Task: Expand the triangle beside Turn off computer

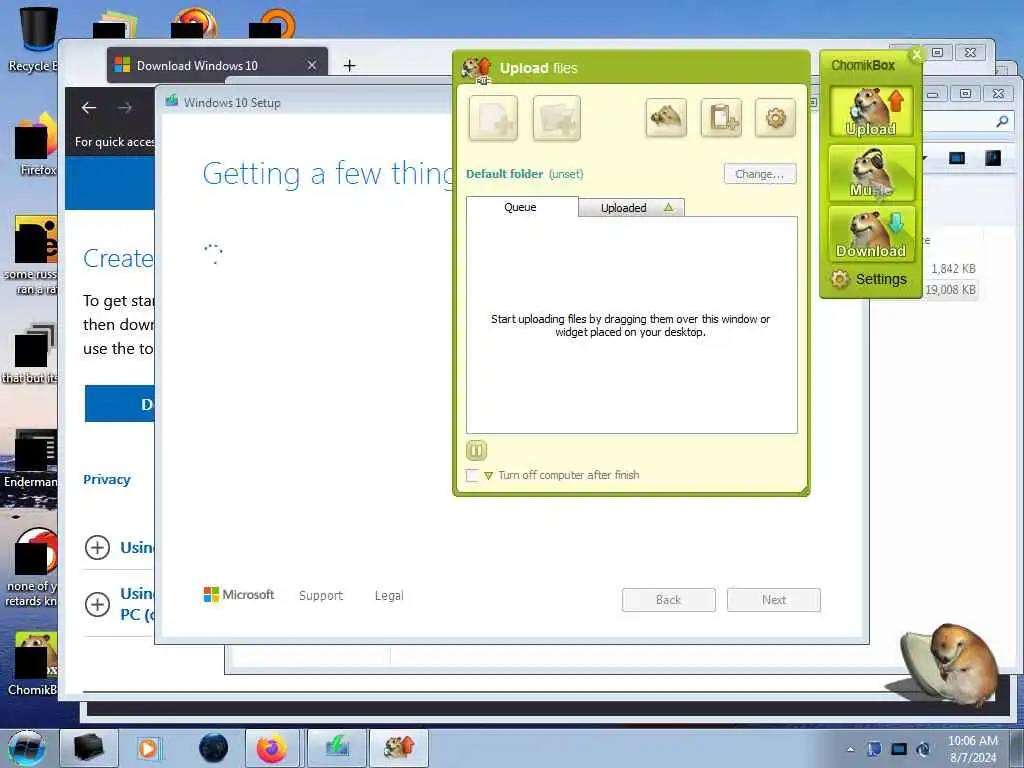Action: coord(488,476)
